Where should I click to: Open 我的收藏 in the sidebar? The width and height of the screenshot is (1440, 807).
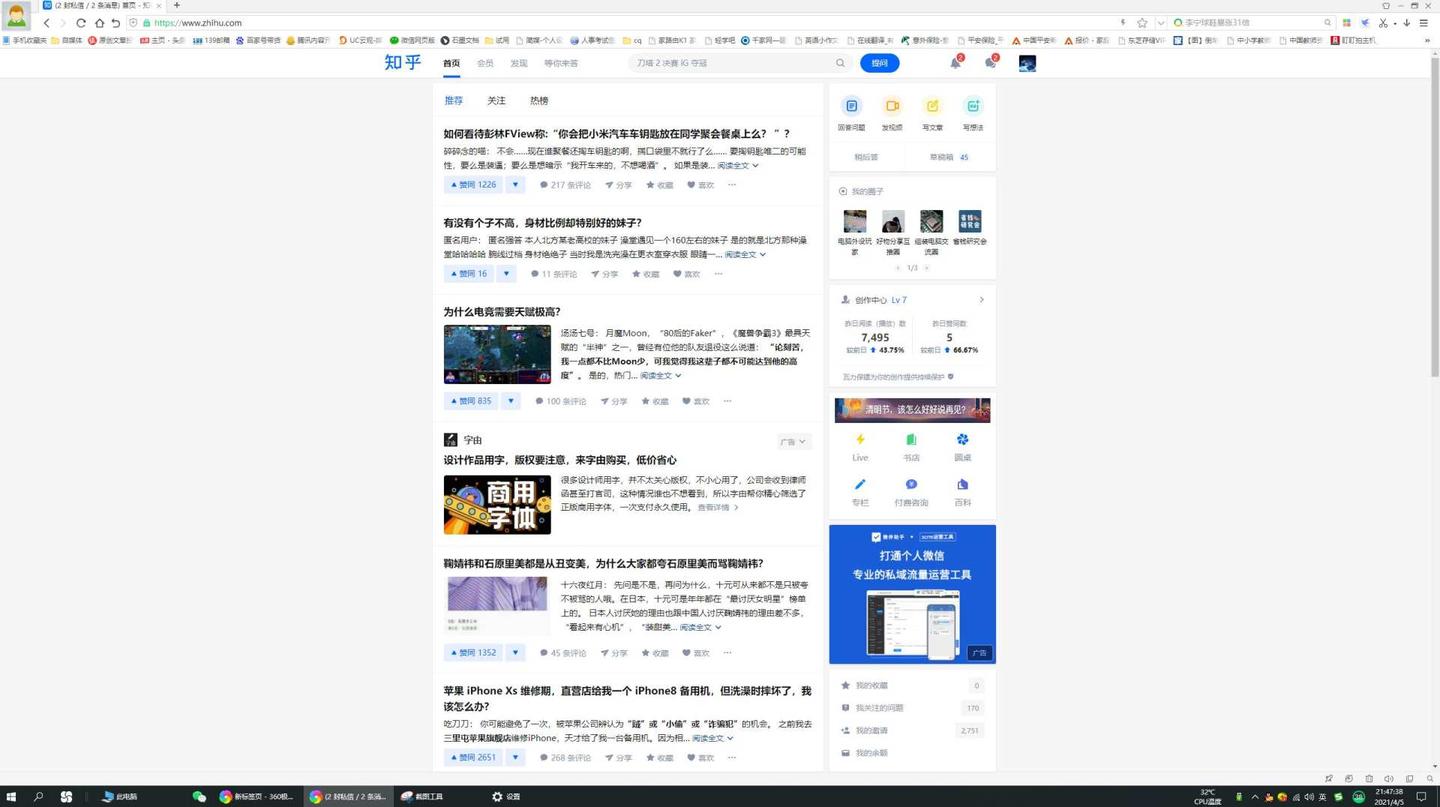tap(912, 686)
